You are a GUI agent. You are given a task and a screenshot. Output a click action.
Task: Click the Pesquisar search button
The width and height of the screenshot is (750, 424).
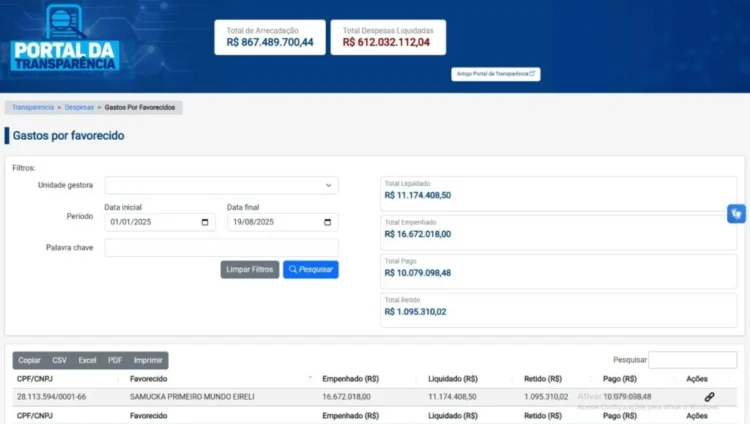click(310, 269)
